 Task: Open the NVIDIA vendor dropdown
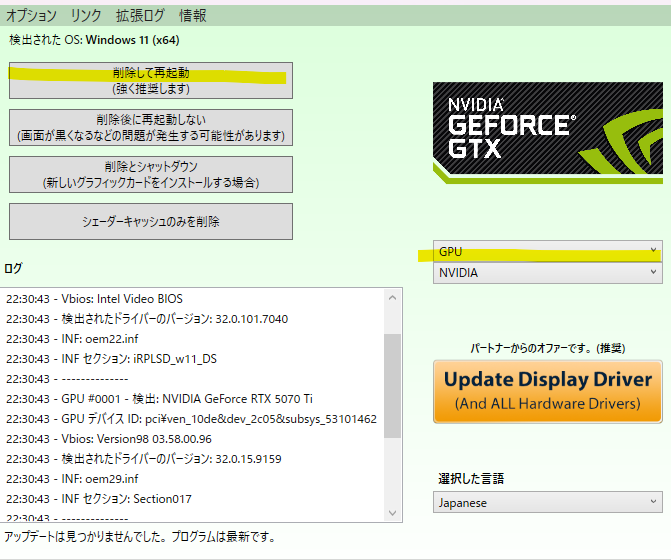[548, 273]
